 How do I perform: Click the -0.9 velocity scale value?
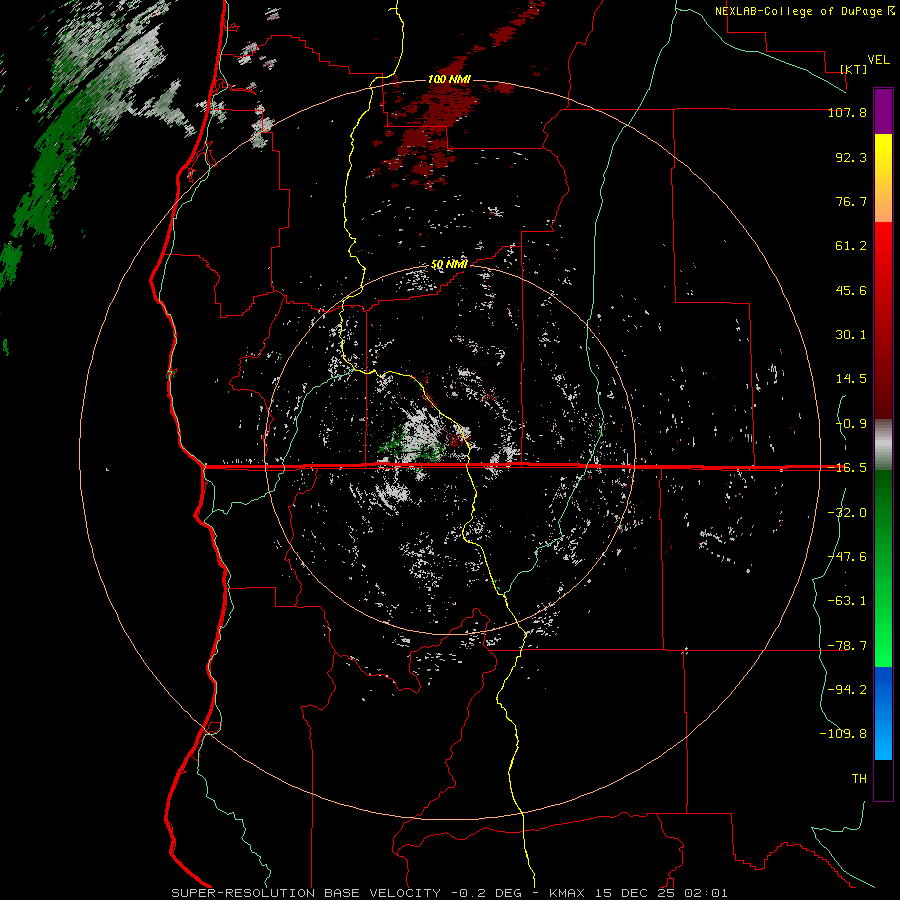pos(851,424)
